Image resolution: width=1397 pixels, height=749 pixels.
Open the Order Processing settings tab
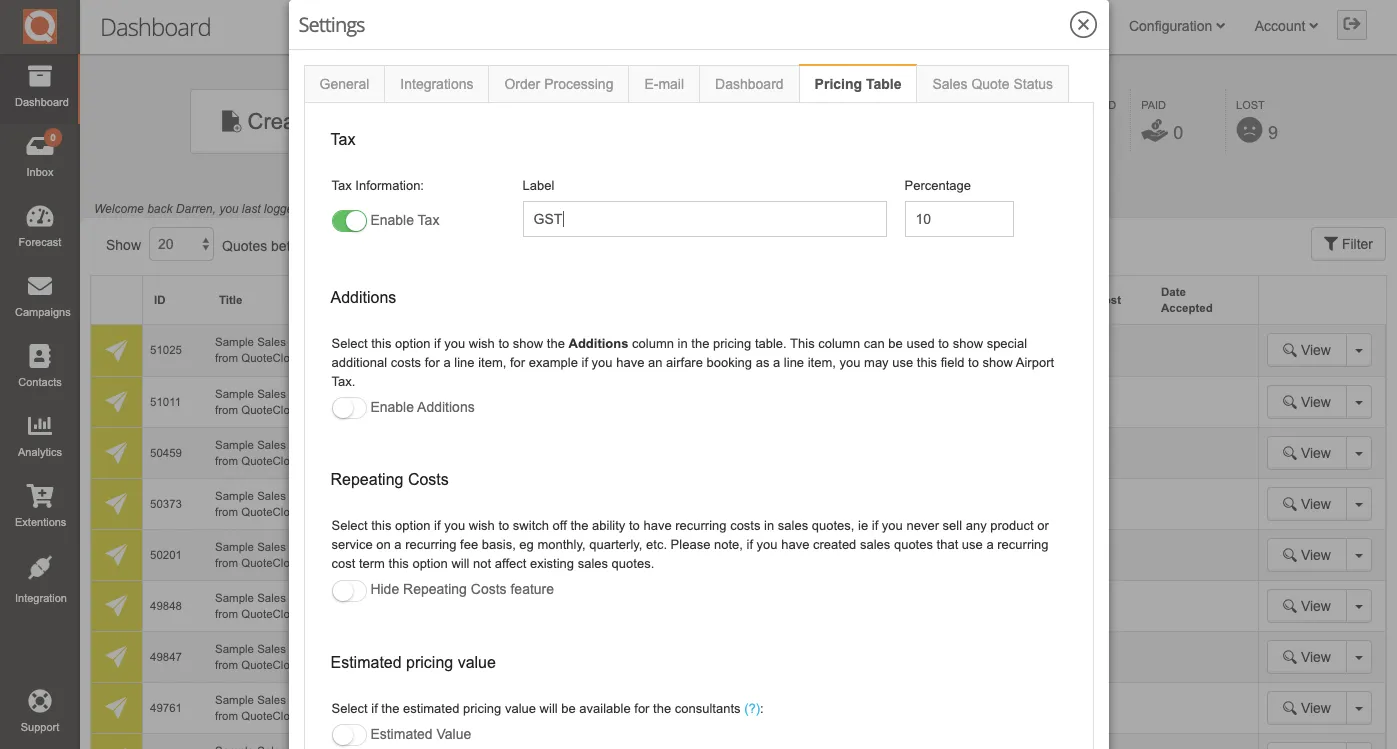(558, 84)
